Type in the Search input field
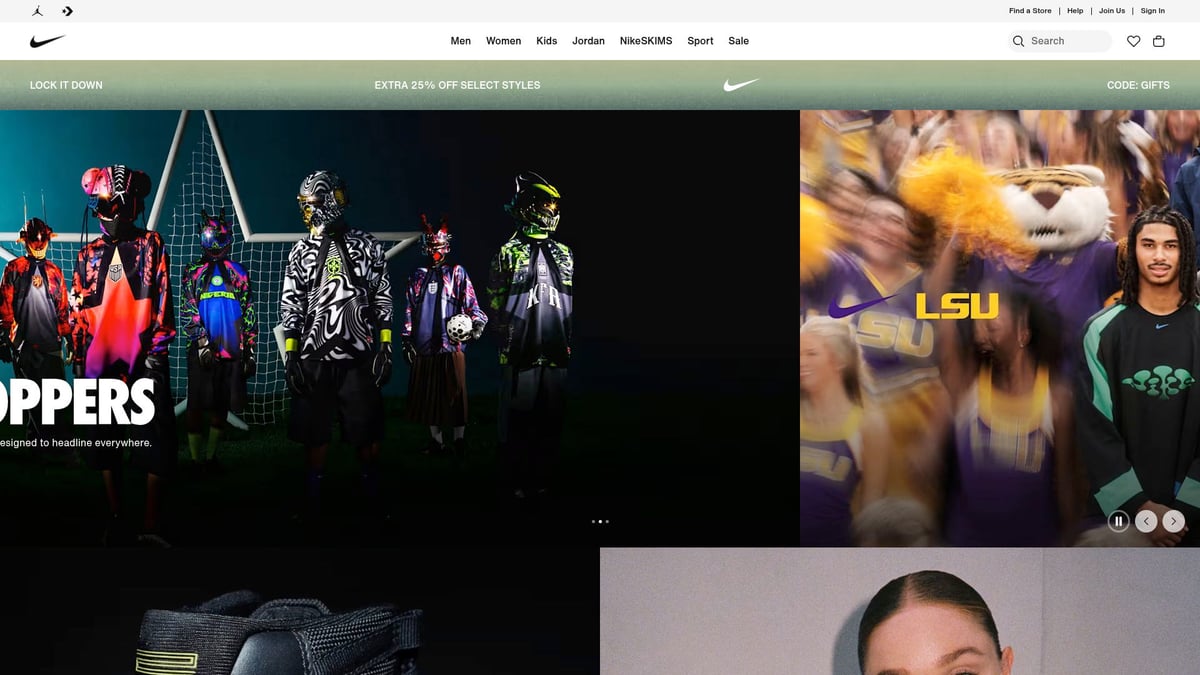1200x675 pixels. pyautogui.click(x=1067, y=41)
